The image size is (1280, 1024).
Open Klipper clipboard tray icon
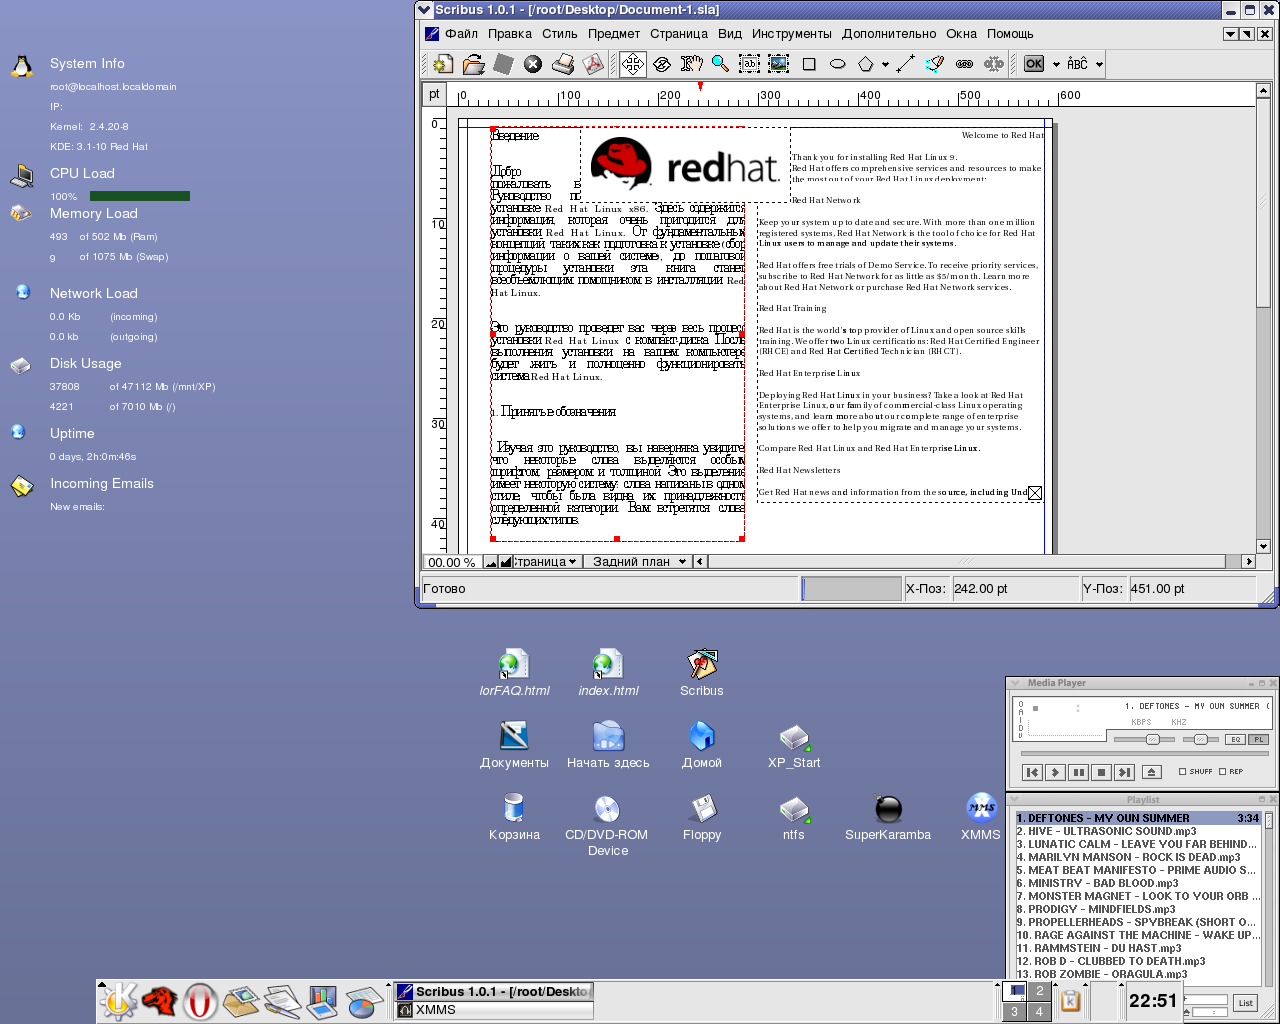click(1070, 1001)
